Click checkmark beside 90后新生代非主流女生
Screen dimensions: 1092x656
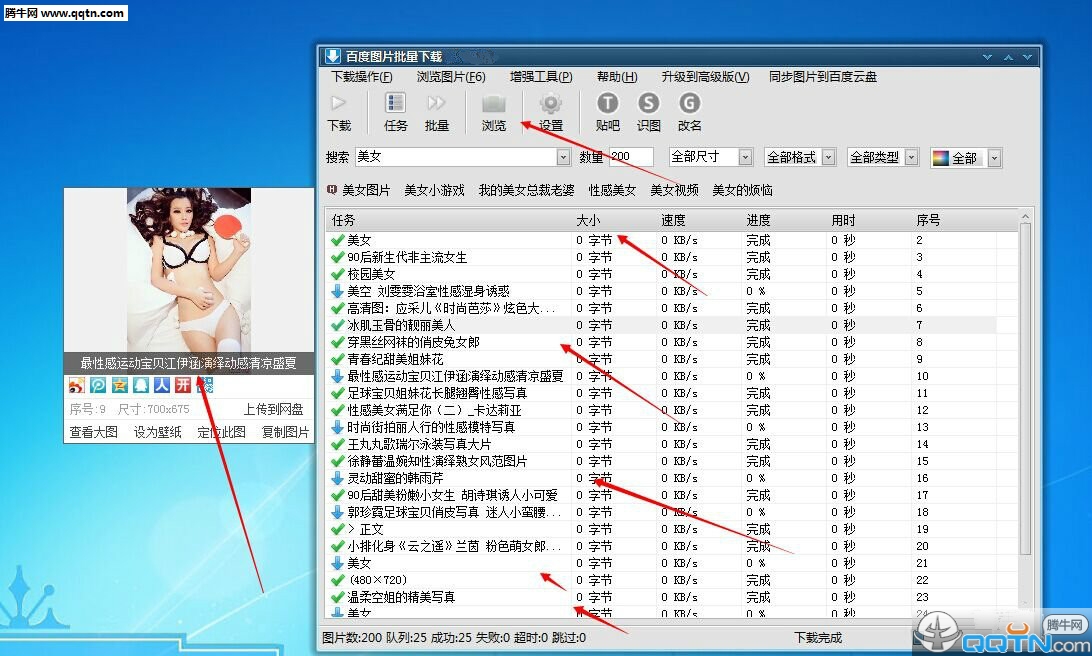[x=338, y=258]
